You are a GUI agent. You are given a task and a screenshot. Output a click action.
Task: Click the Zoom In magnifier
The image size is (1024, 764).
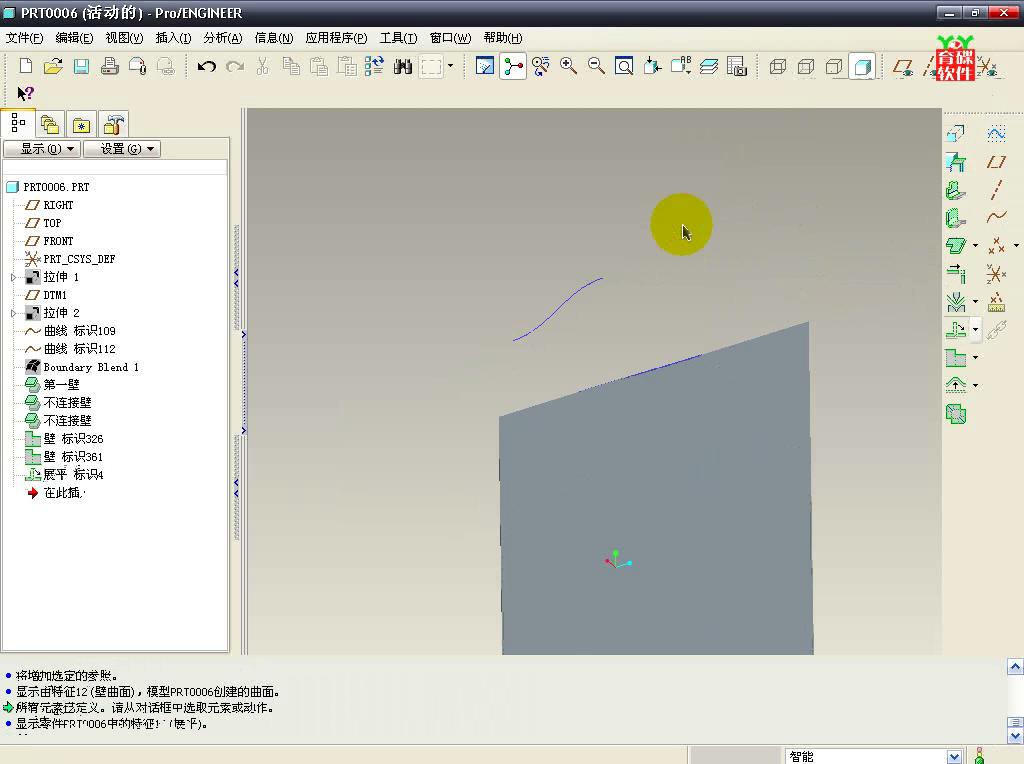pyautogui.click(x=568, y=66)
